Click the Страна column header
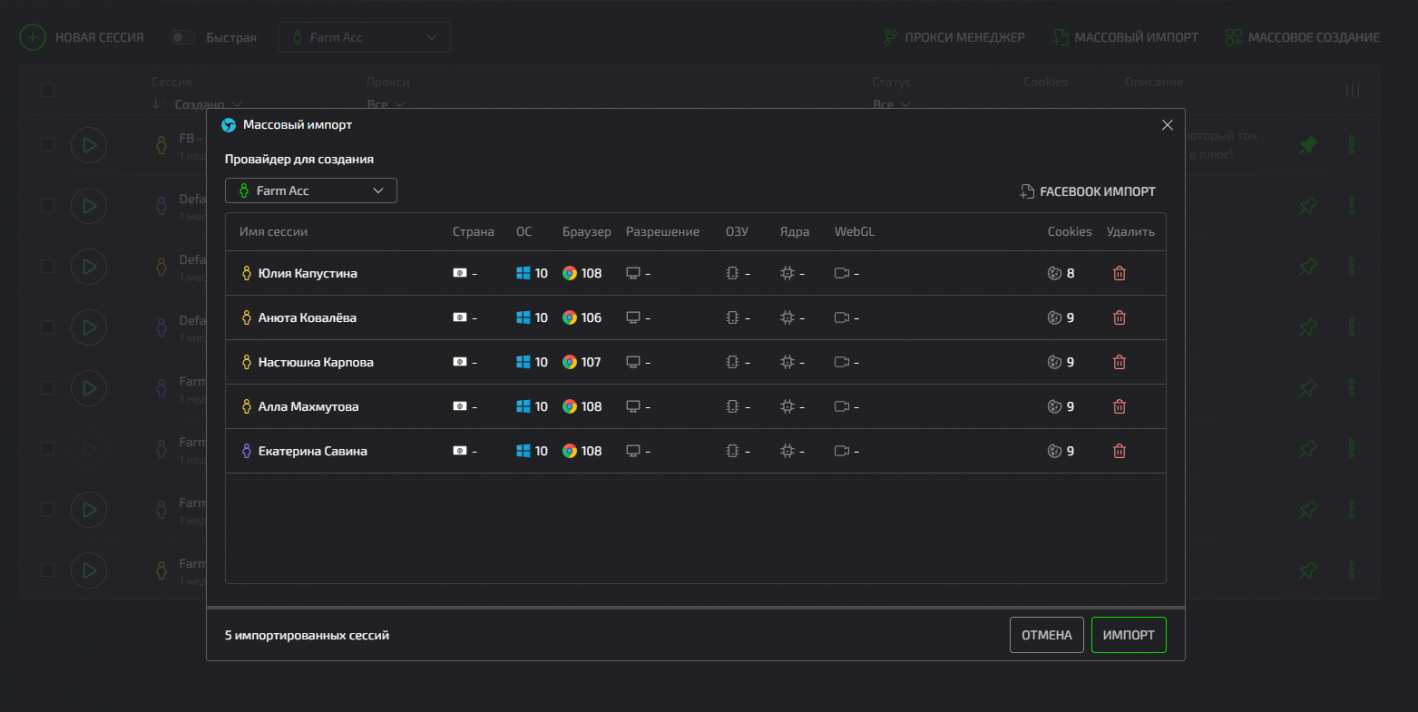The width and height of the screenshot is (1418, 712). pos(473,231)
